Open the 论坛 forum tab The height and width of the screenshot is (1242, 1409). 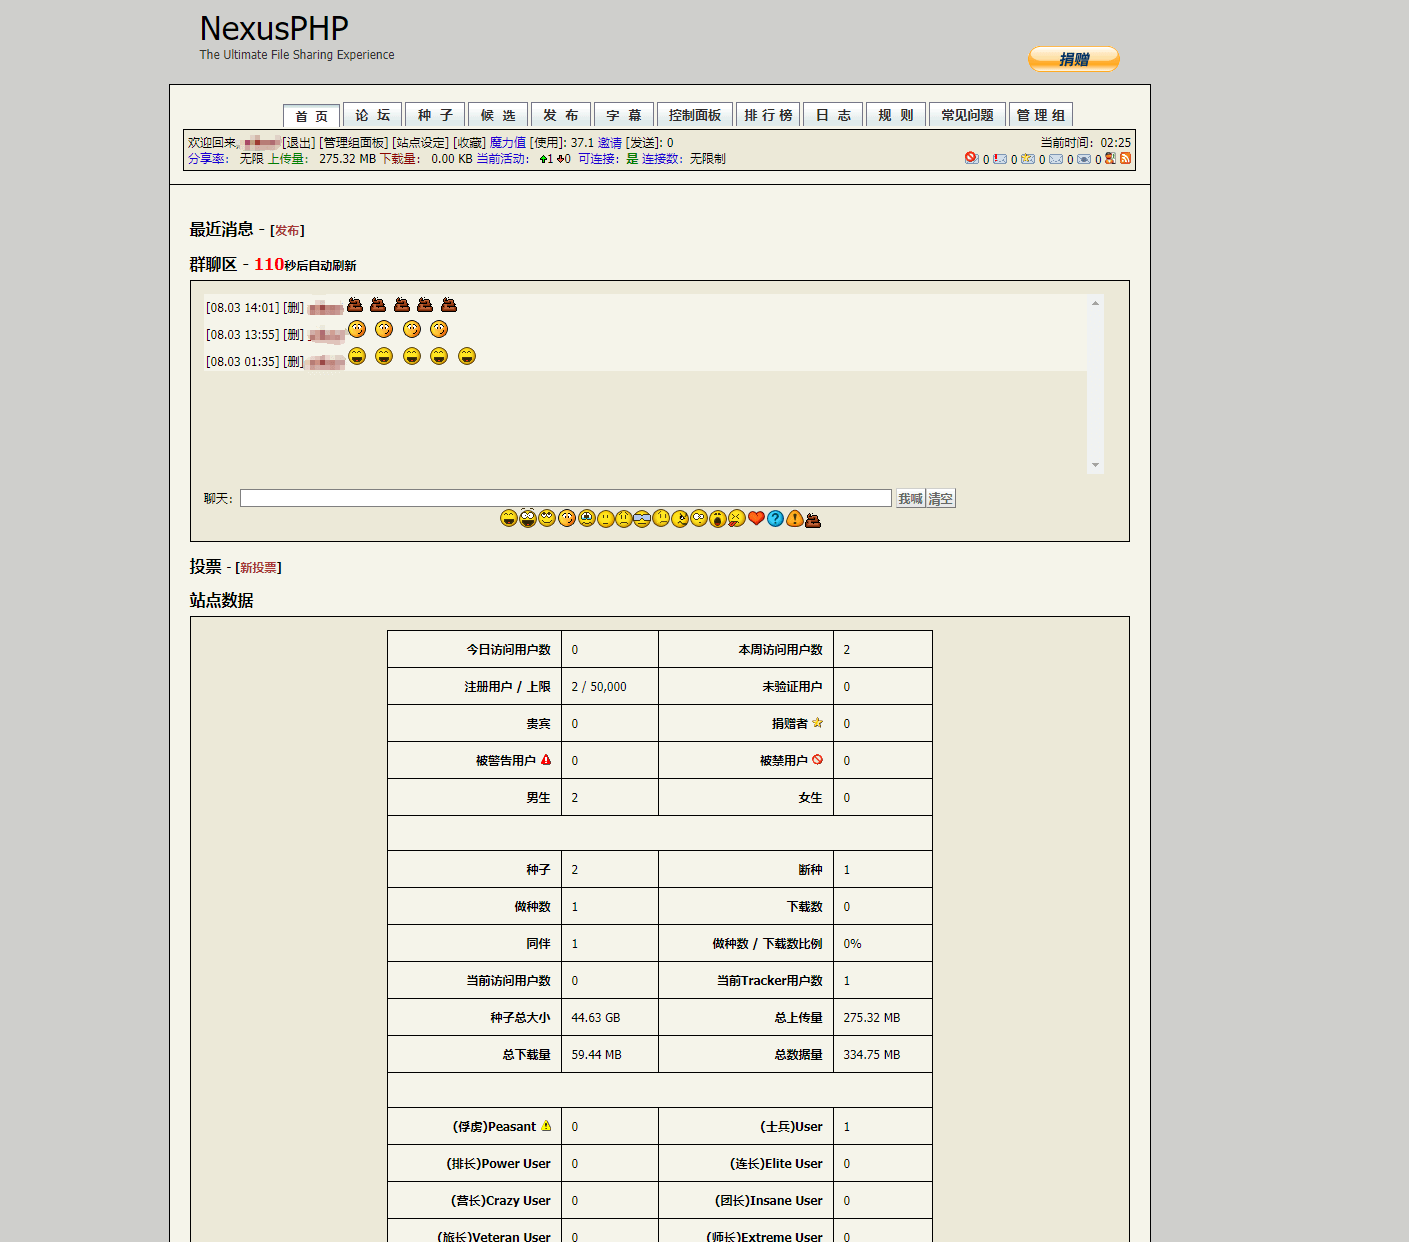coord(372,115)
